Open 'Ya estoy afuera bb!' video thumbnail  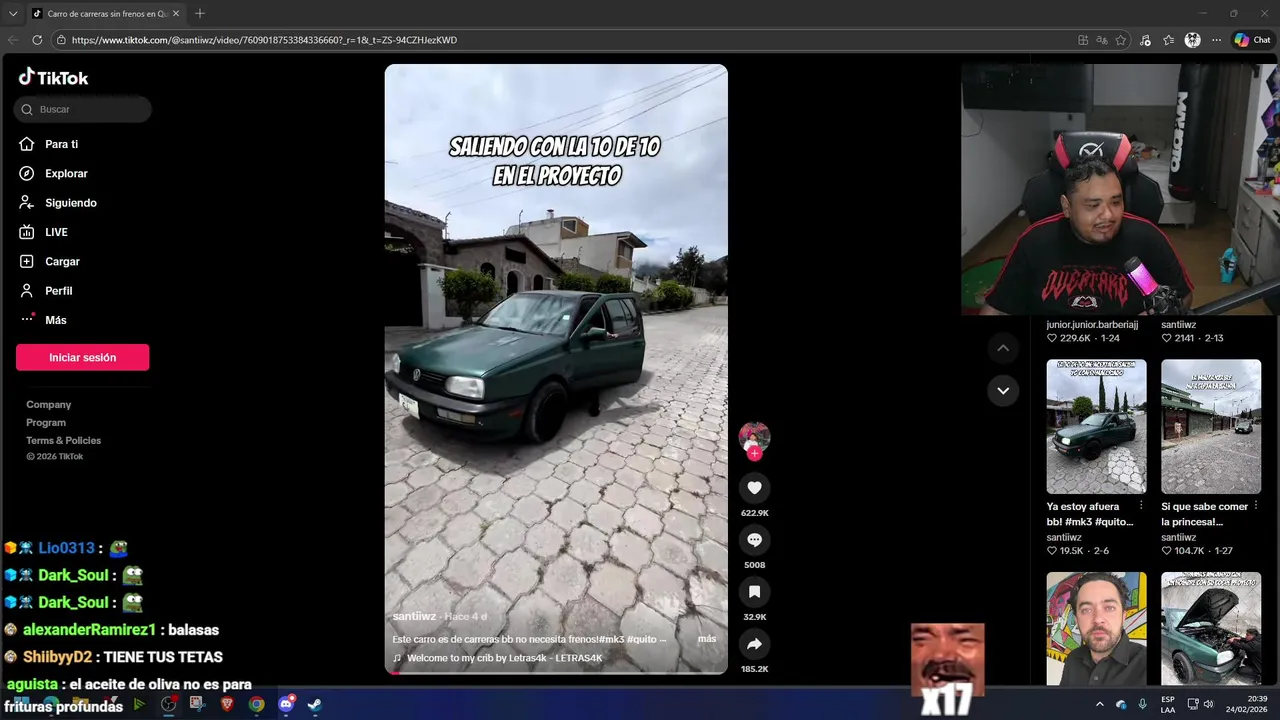coord(1096,427)
